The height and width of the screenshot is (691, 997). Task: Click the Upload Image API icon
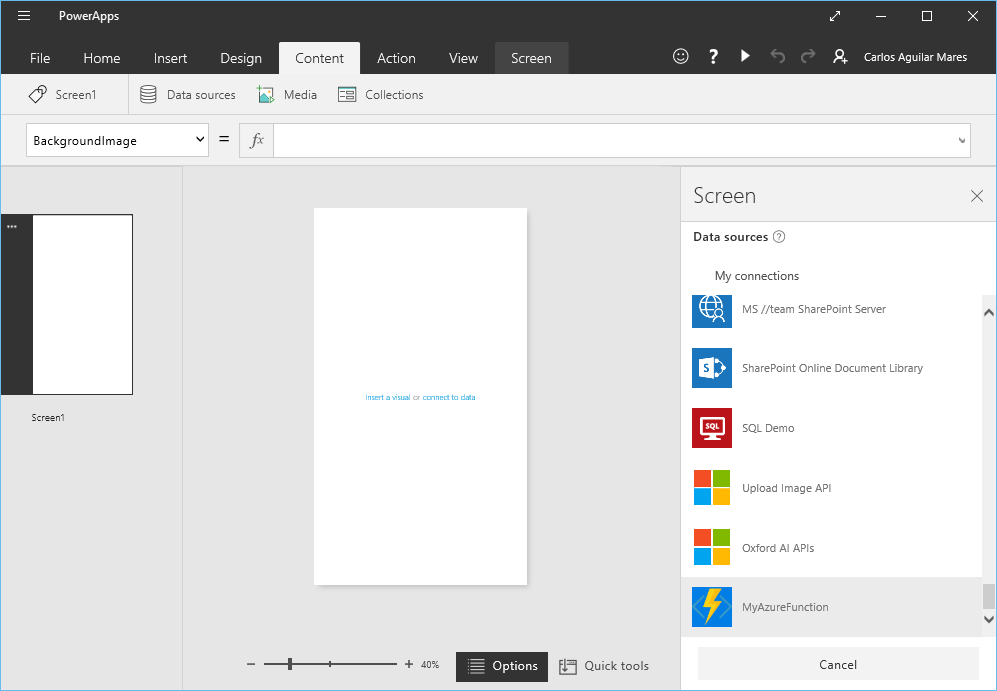point(712,488)
